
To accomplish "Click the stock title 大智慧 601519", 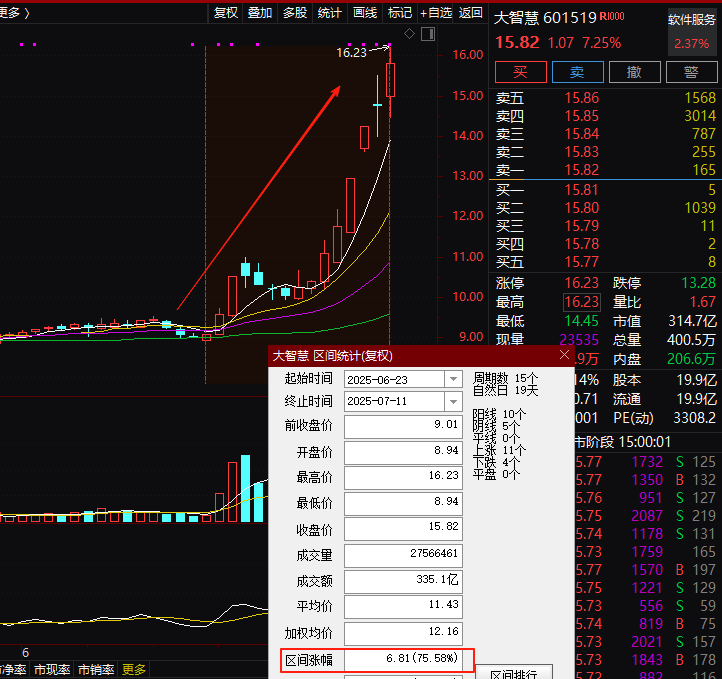I will tap(545, 17).
